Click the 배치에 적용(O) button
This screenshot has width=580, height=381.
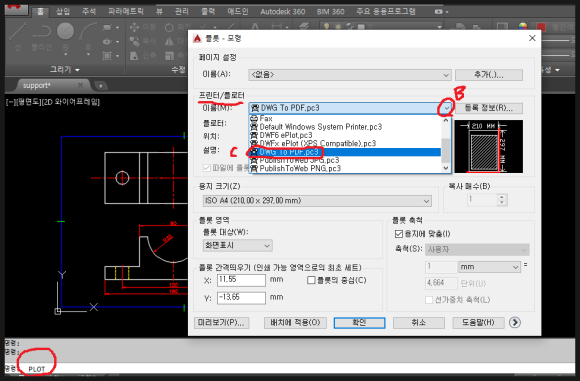(295, 323)
